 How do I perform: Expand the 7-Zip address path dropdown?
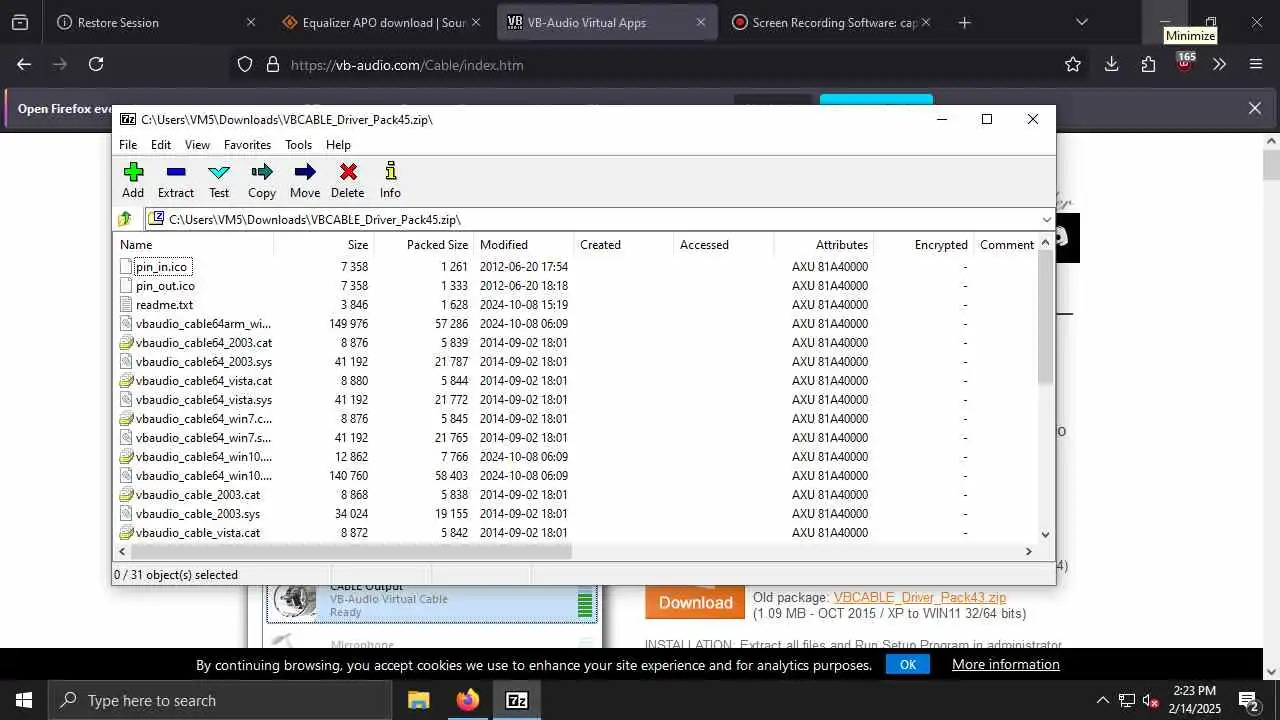point(1047,219)
